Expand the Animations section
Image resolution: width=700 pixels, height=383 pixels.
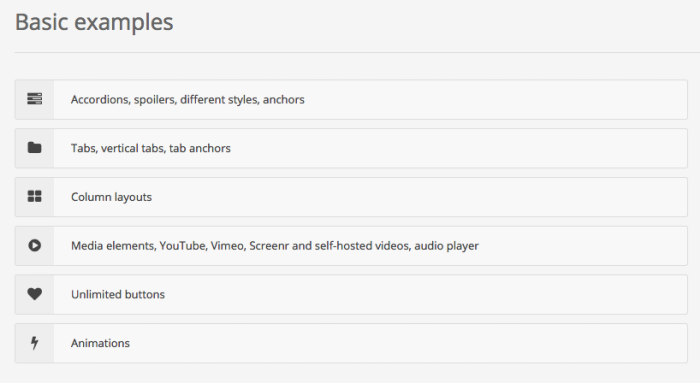pos(351,343)
